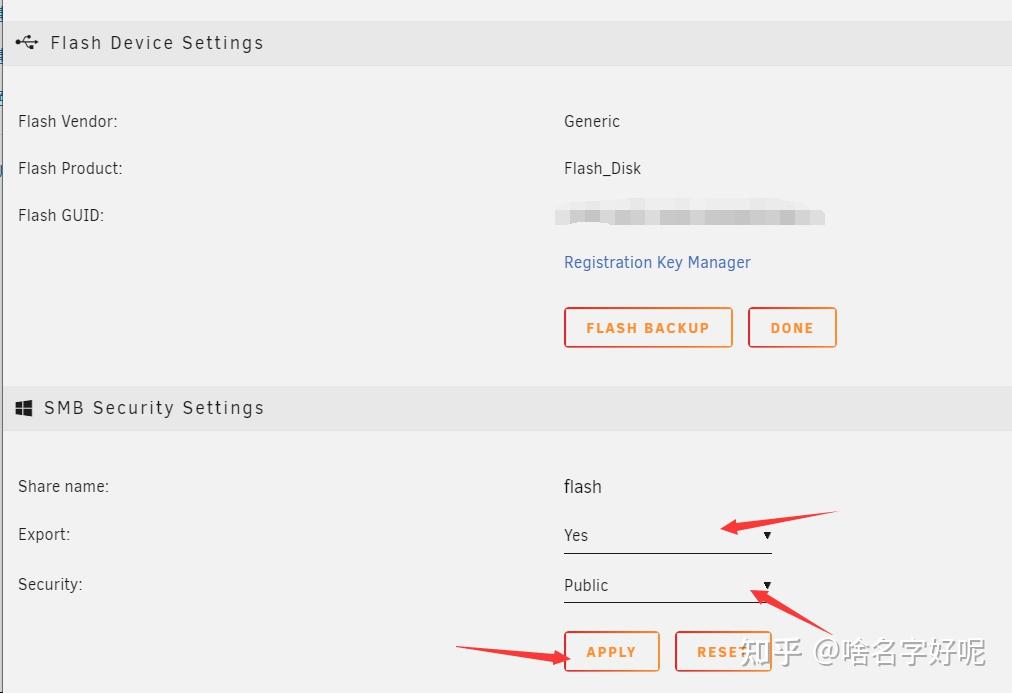Screen dimensions: 1012x693
Task: Open the Export dropdown showing Yes
Action: [x=667, y=536]
